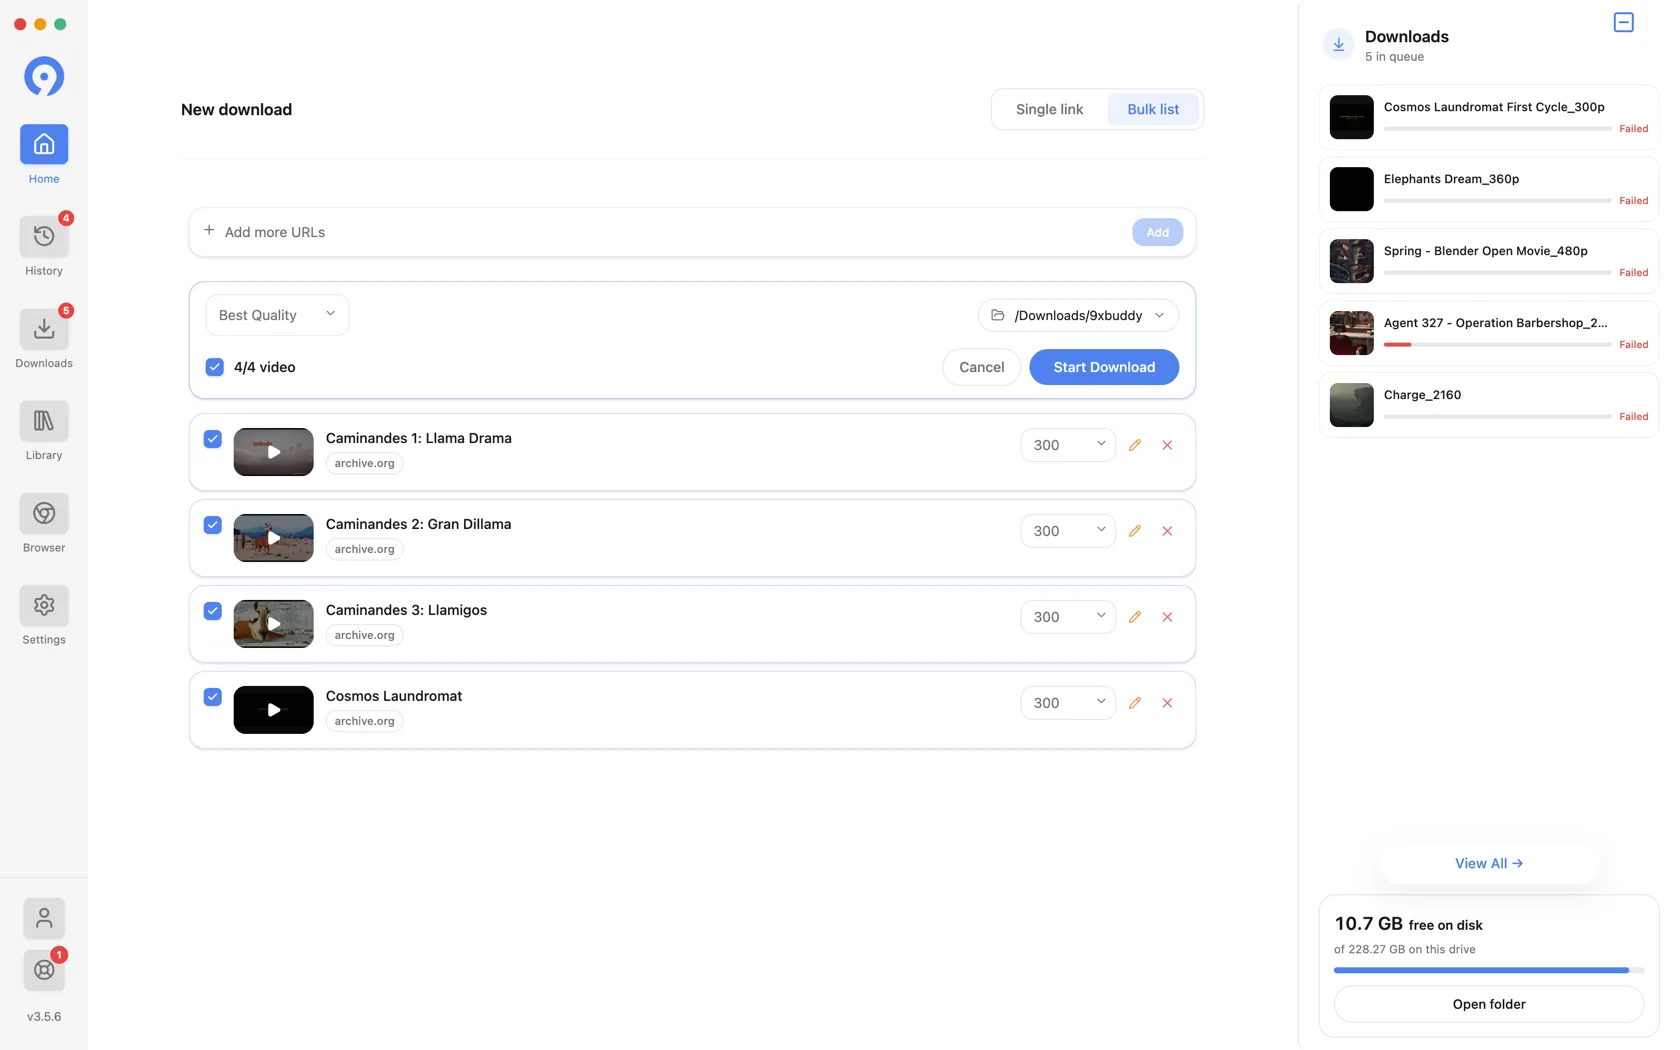Edit the Caminandes 1: Llama Drama entry
This screenshot has height=1050, width=1680.
tap(1134, 445)
